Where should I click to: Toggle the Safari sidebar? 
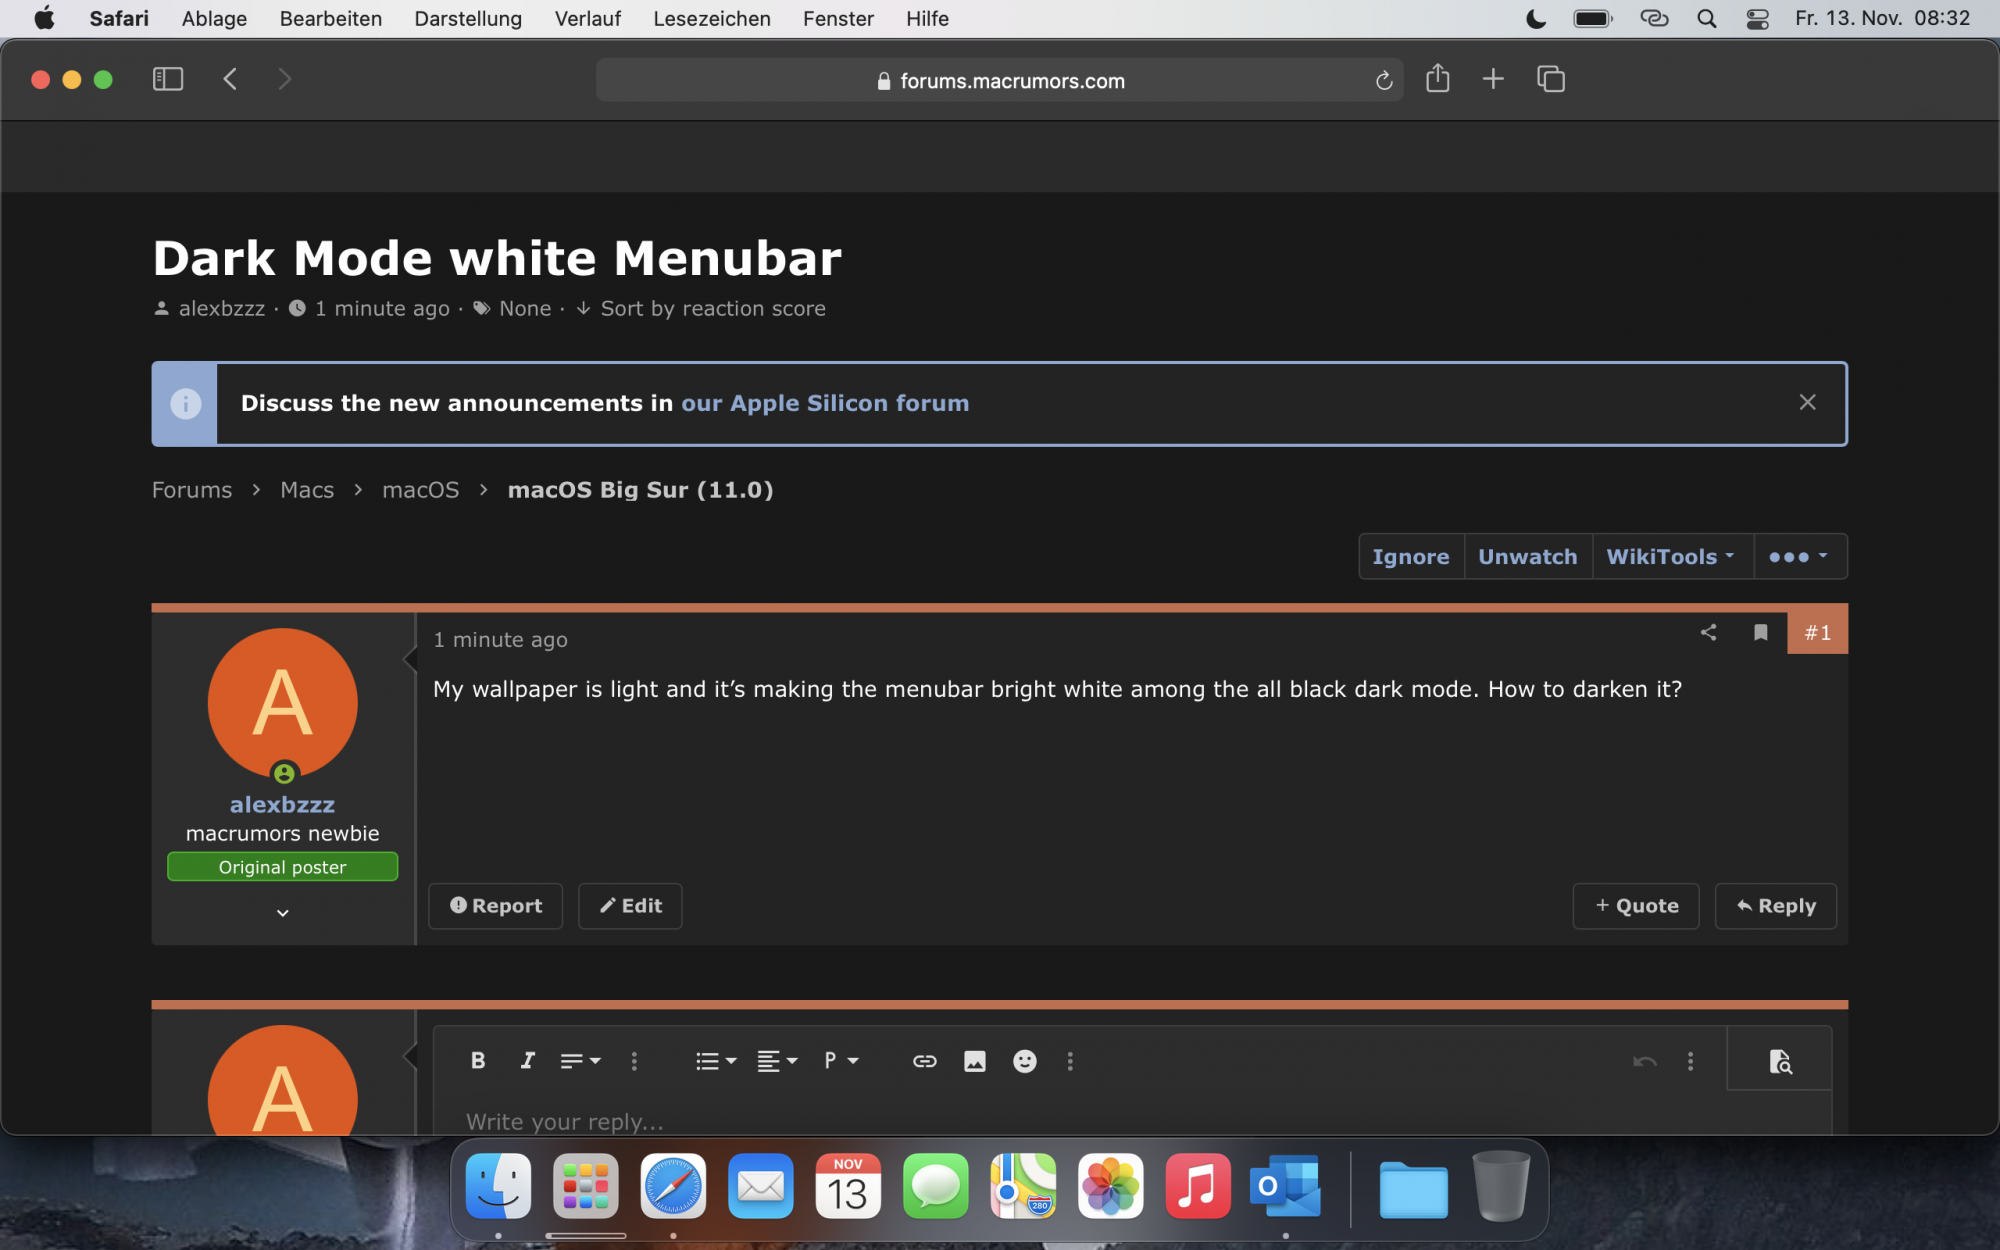point(167,79)
